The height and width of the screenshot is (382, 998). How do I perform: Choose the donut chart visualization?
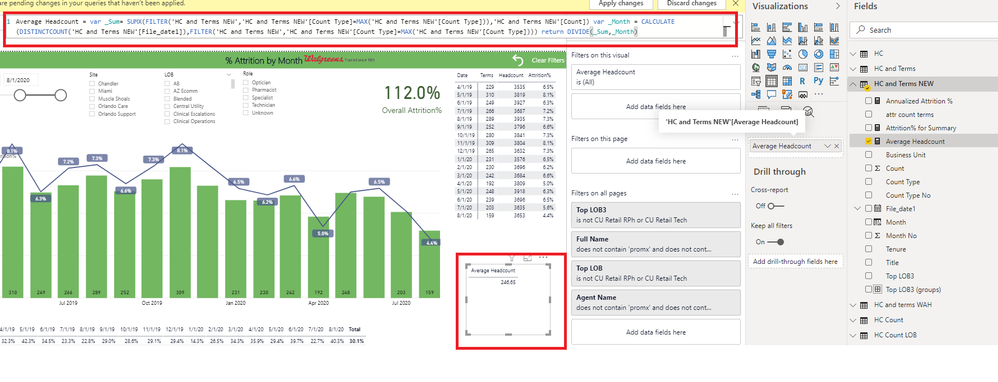pos(819,54)
